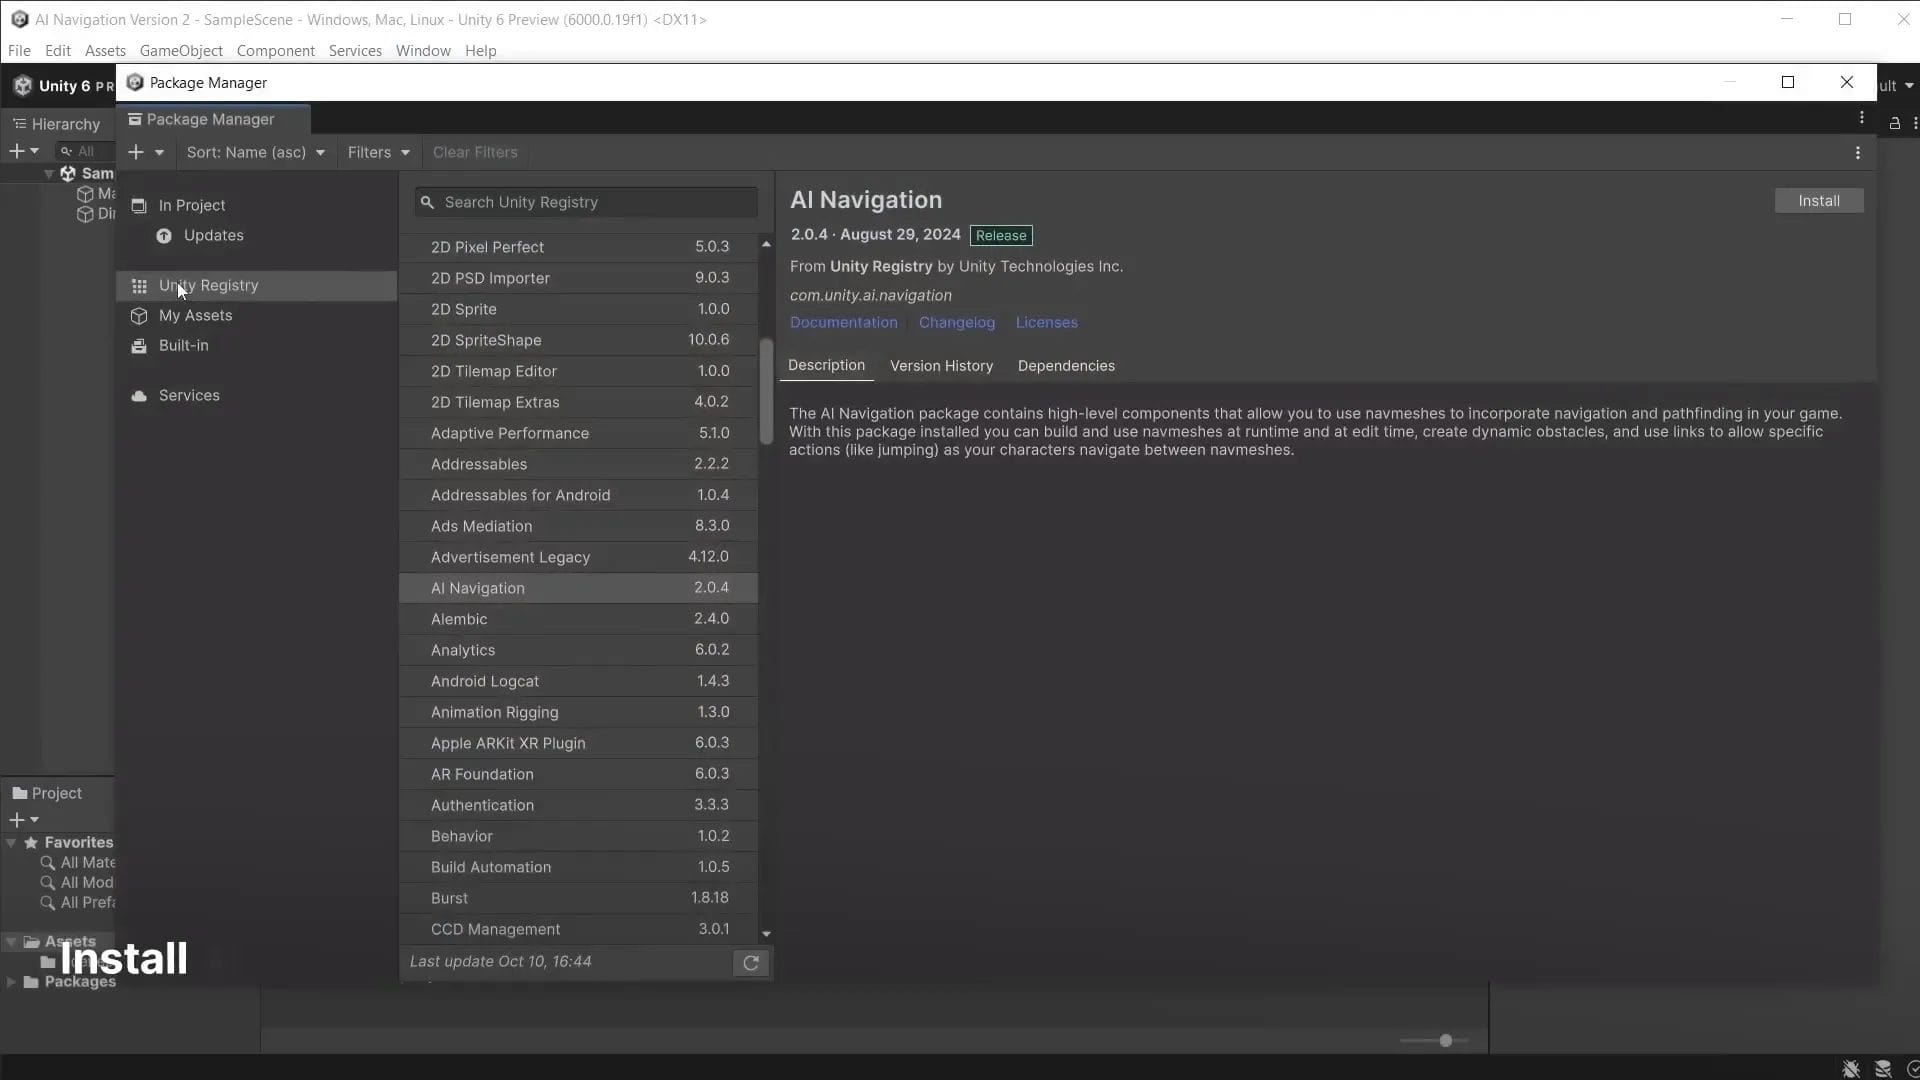1920x1080 pixels.
Task: Click the create asset plus icon in Project panel
Action: (x=18, y=819)
